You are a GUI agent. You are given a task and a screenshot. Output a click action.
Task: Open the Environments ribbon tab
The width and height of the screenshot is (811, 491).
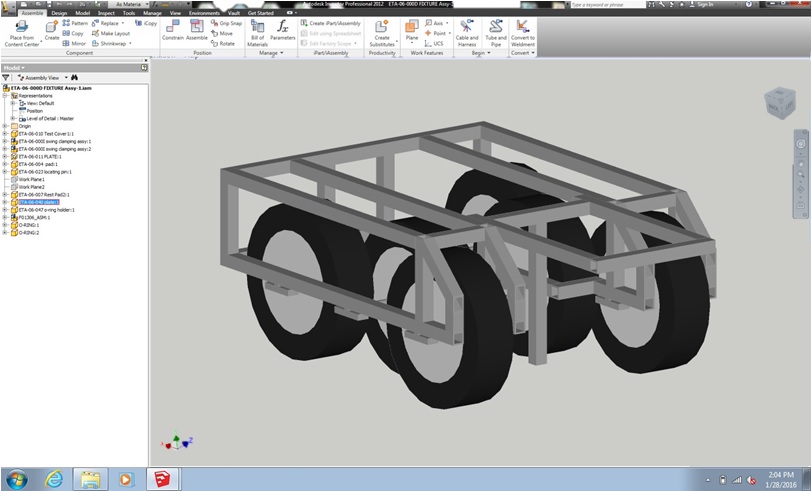204,13
